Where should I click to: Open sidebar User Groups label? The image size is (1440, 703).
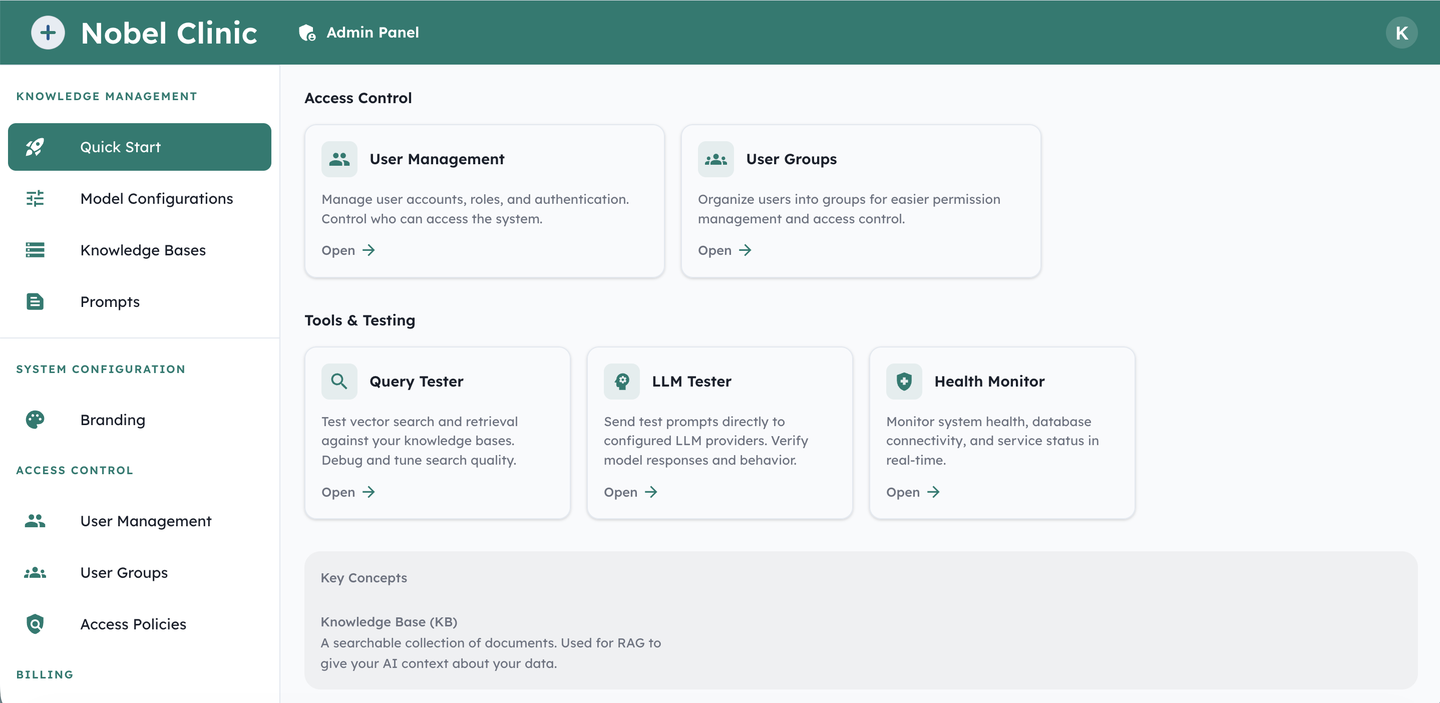point(124,573)
